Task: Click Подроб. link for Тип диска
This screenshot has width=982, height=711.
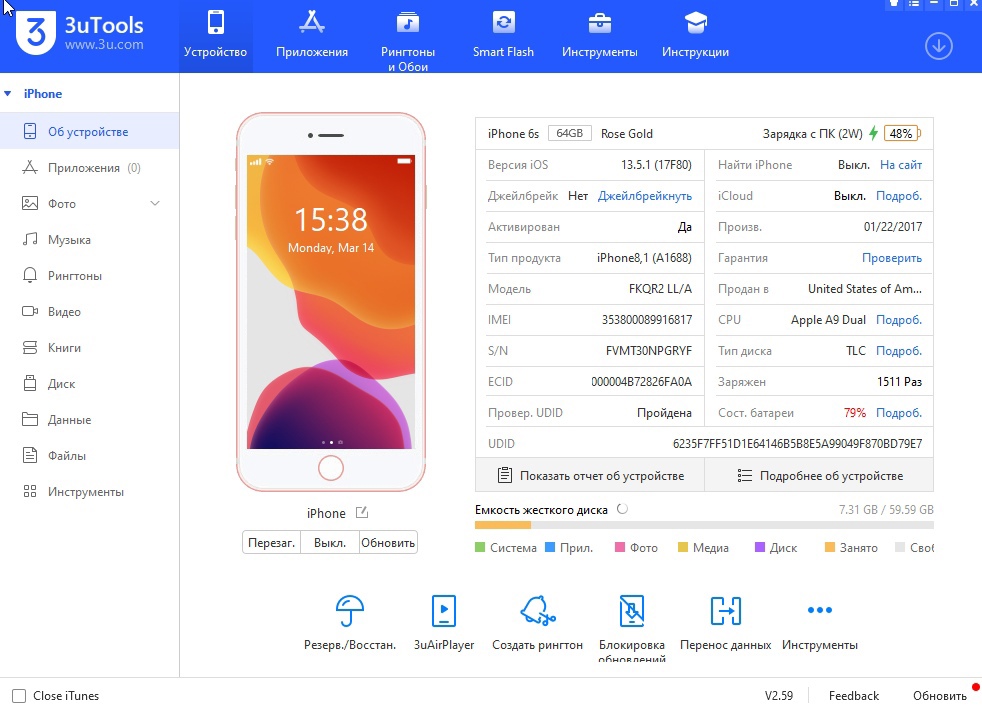Action: pos(899,351)
